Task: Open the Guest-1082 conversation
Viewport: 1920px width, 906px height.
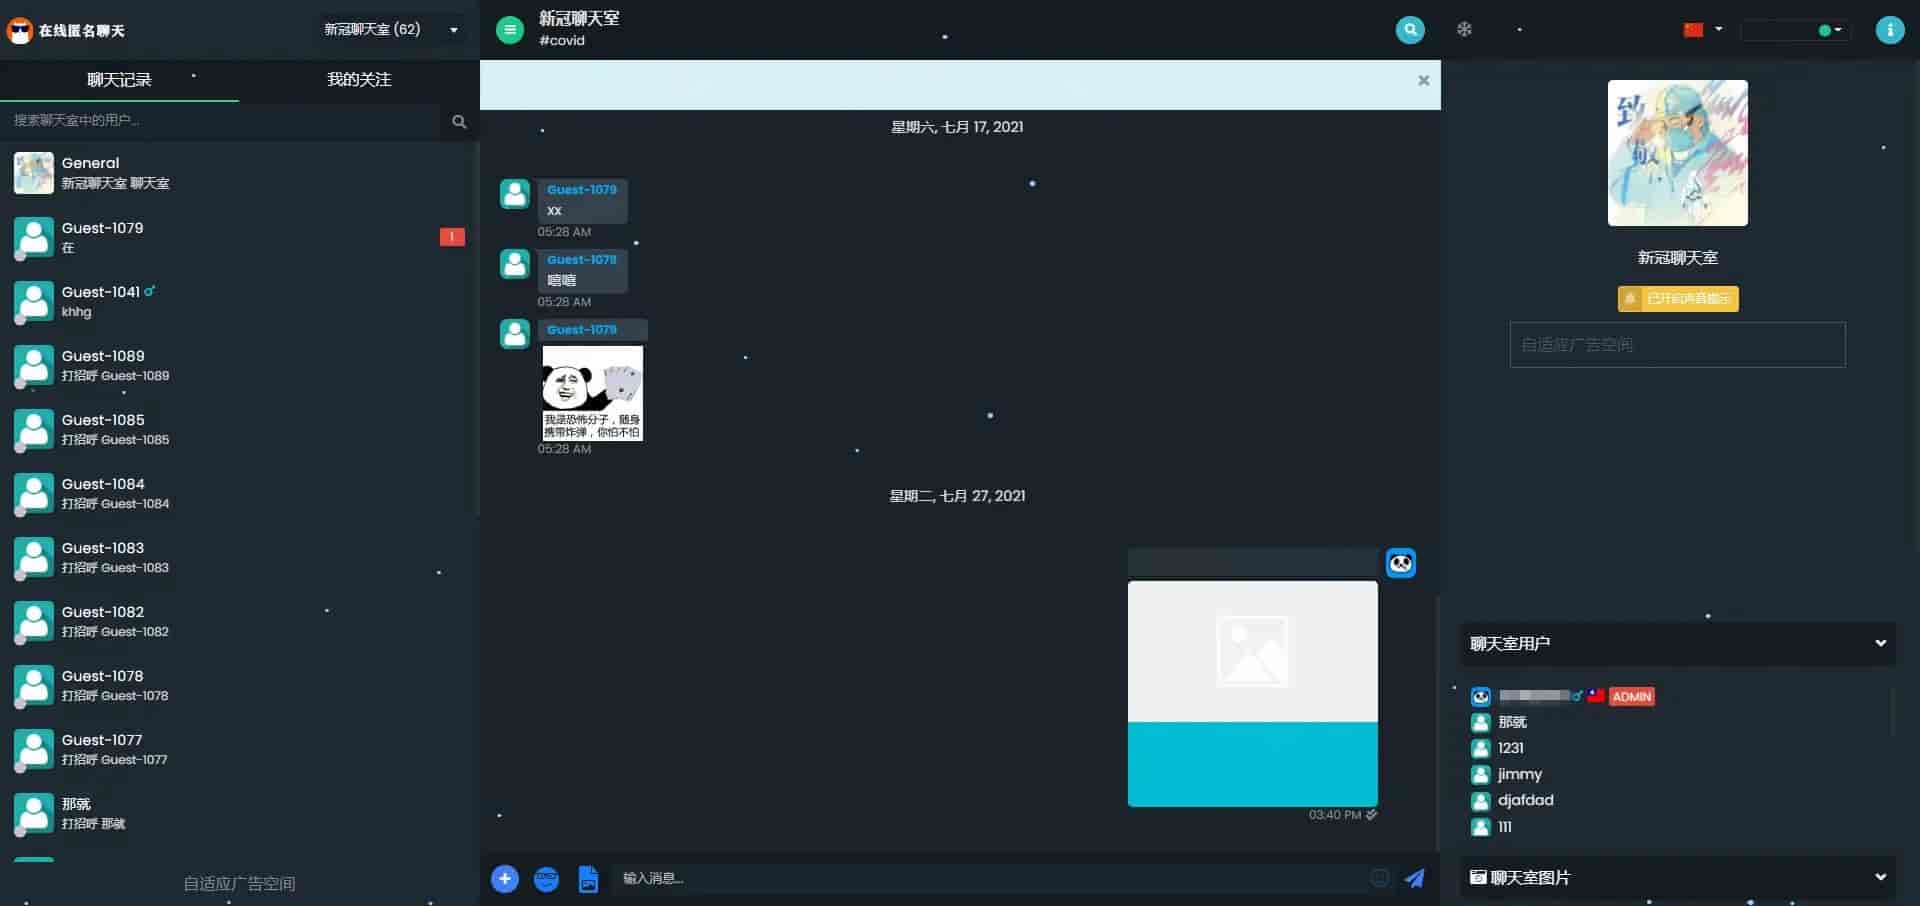Action: [239, 621]
